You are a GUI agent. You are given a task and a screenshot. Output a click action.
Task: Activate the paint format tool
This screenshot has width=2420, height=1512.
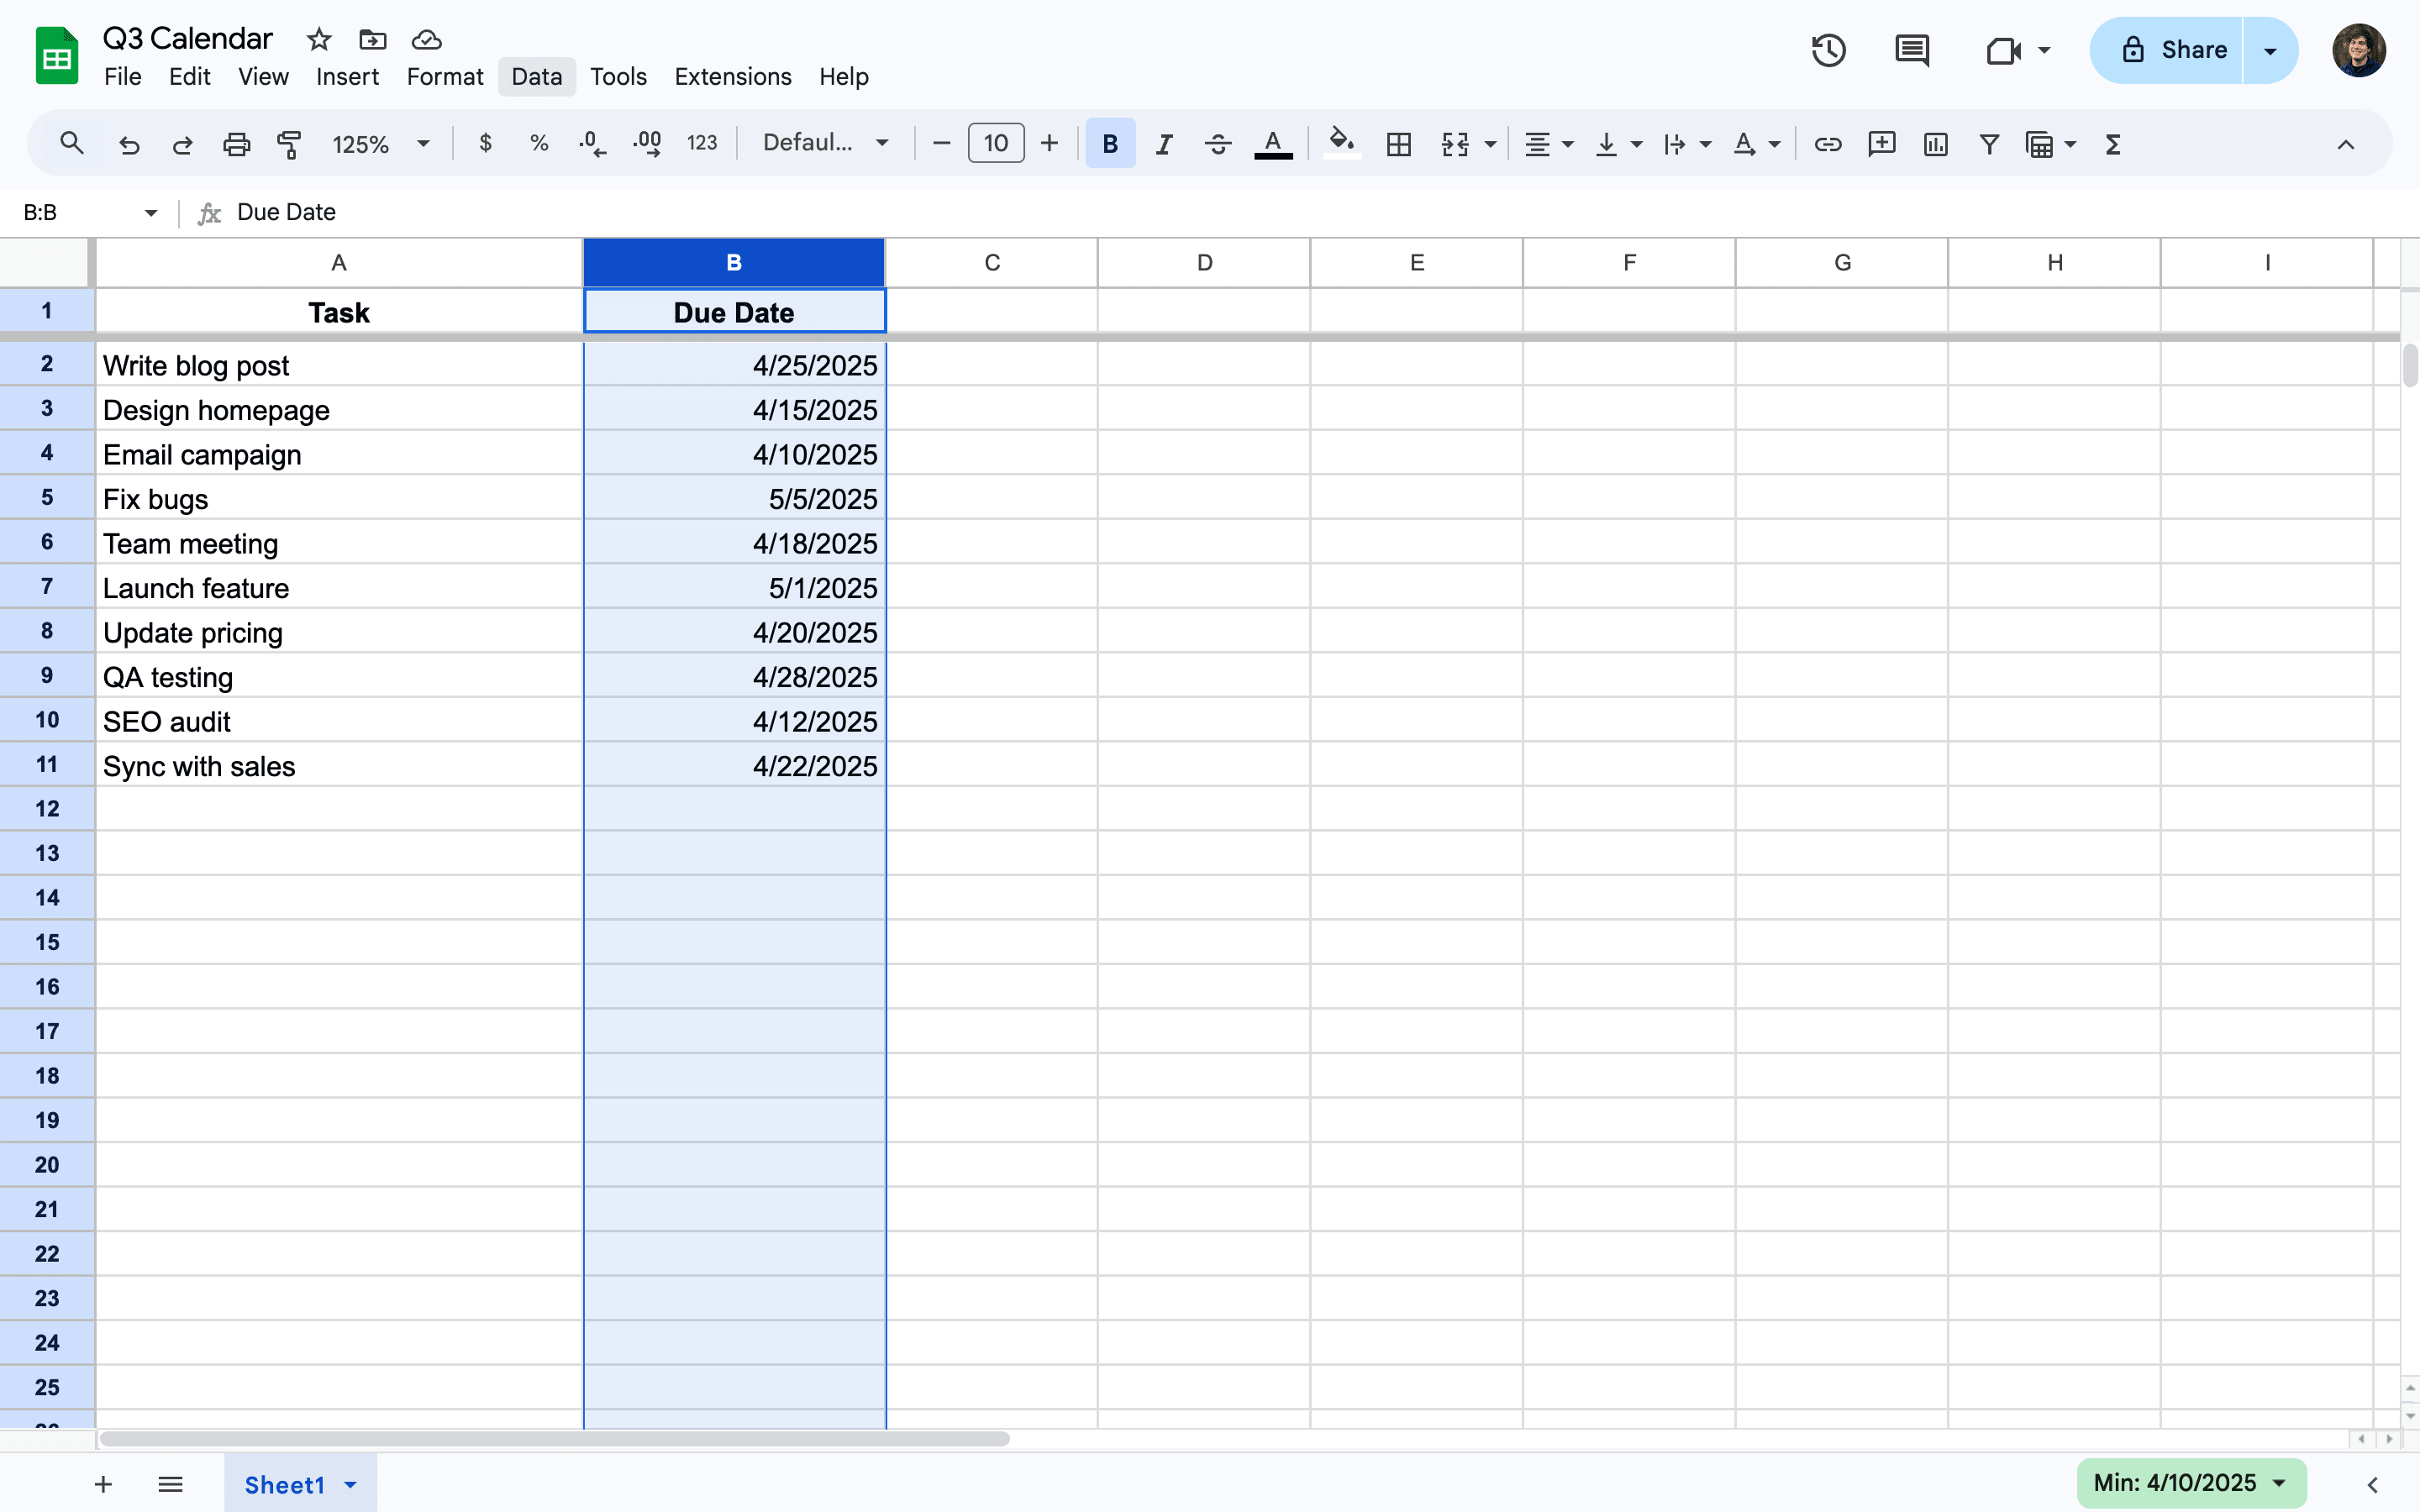pyautogui.click(x=289, y=145)
